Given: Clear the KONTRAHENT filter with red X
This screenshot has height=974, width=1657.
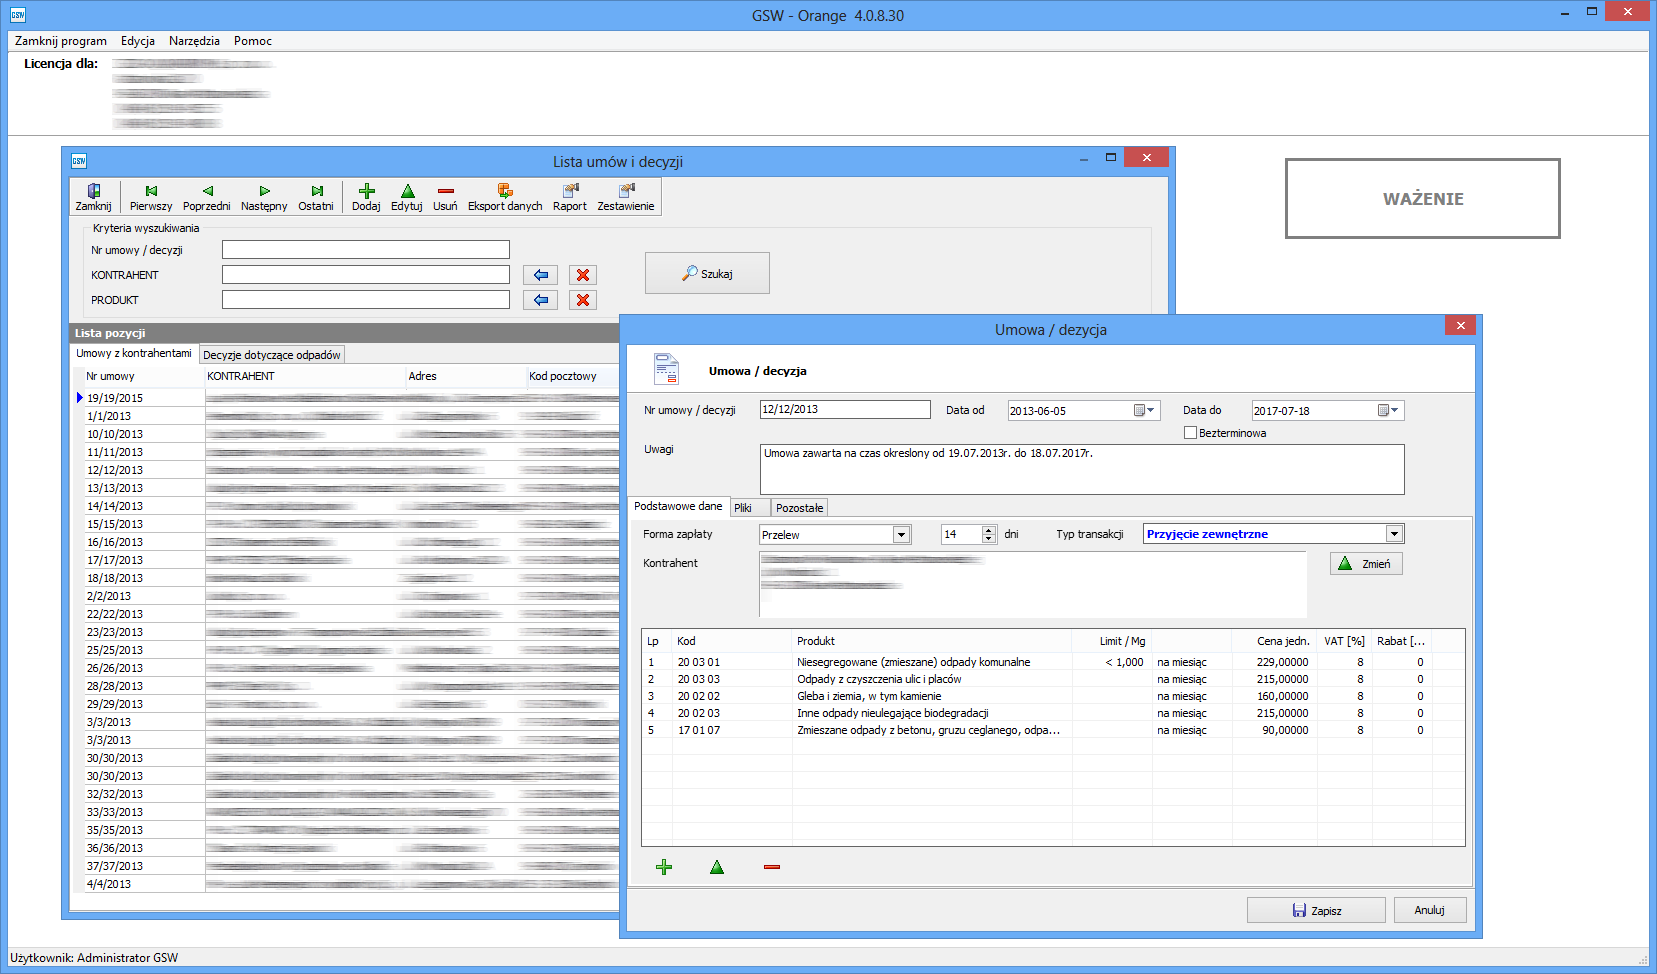Looking at the screenshot, I should click(583, 275).
